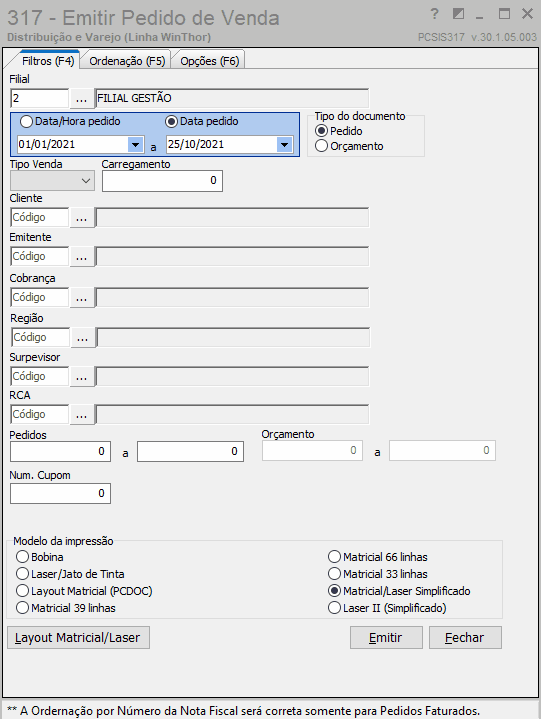
Task: Open the Cobrança lookup ellipsis button
Action: click(x=82, y=298)
